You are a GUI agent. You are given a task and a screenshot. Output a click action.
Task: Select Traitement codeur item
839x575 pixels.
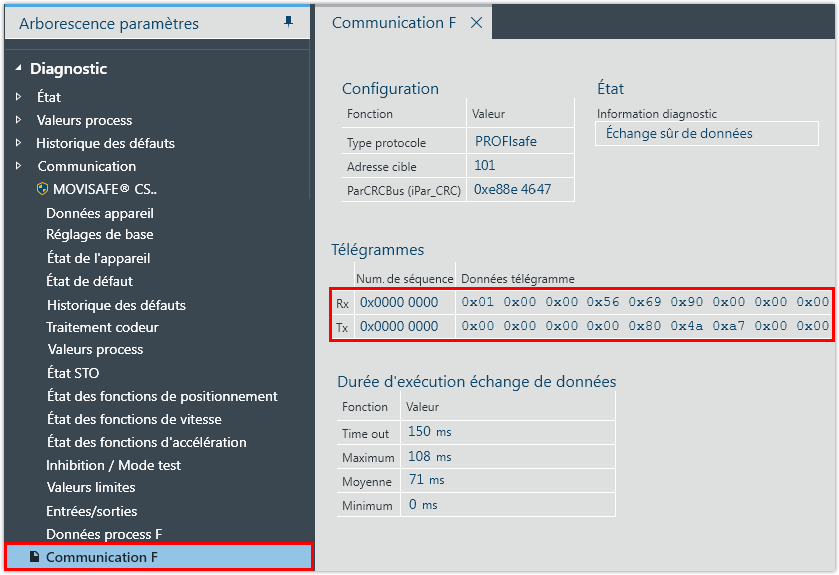(102, 327)
